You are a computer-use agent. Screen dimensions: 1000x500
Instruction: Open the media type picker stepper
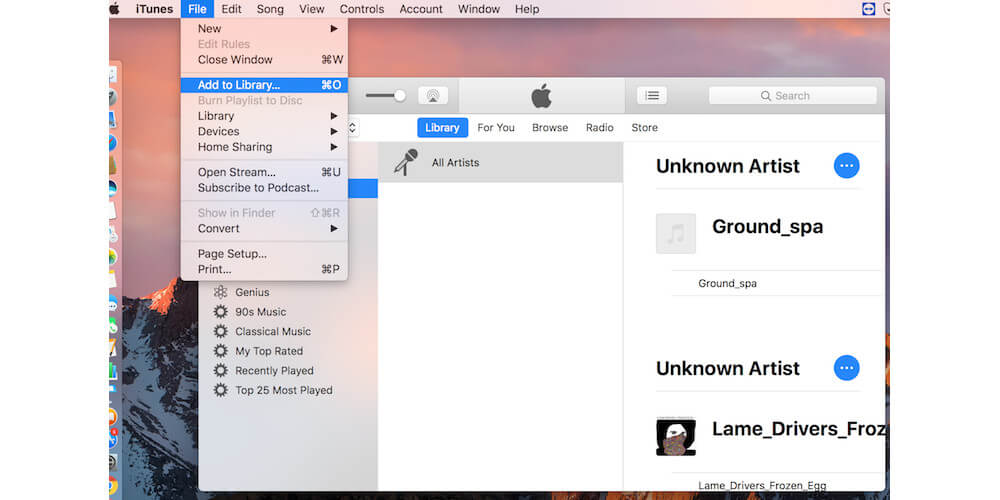pos(352,128)
